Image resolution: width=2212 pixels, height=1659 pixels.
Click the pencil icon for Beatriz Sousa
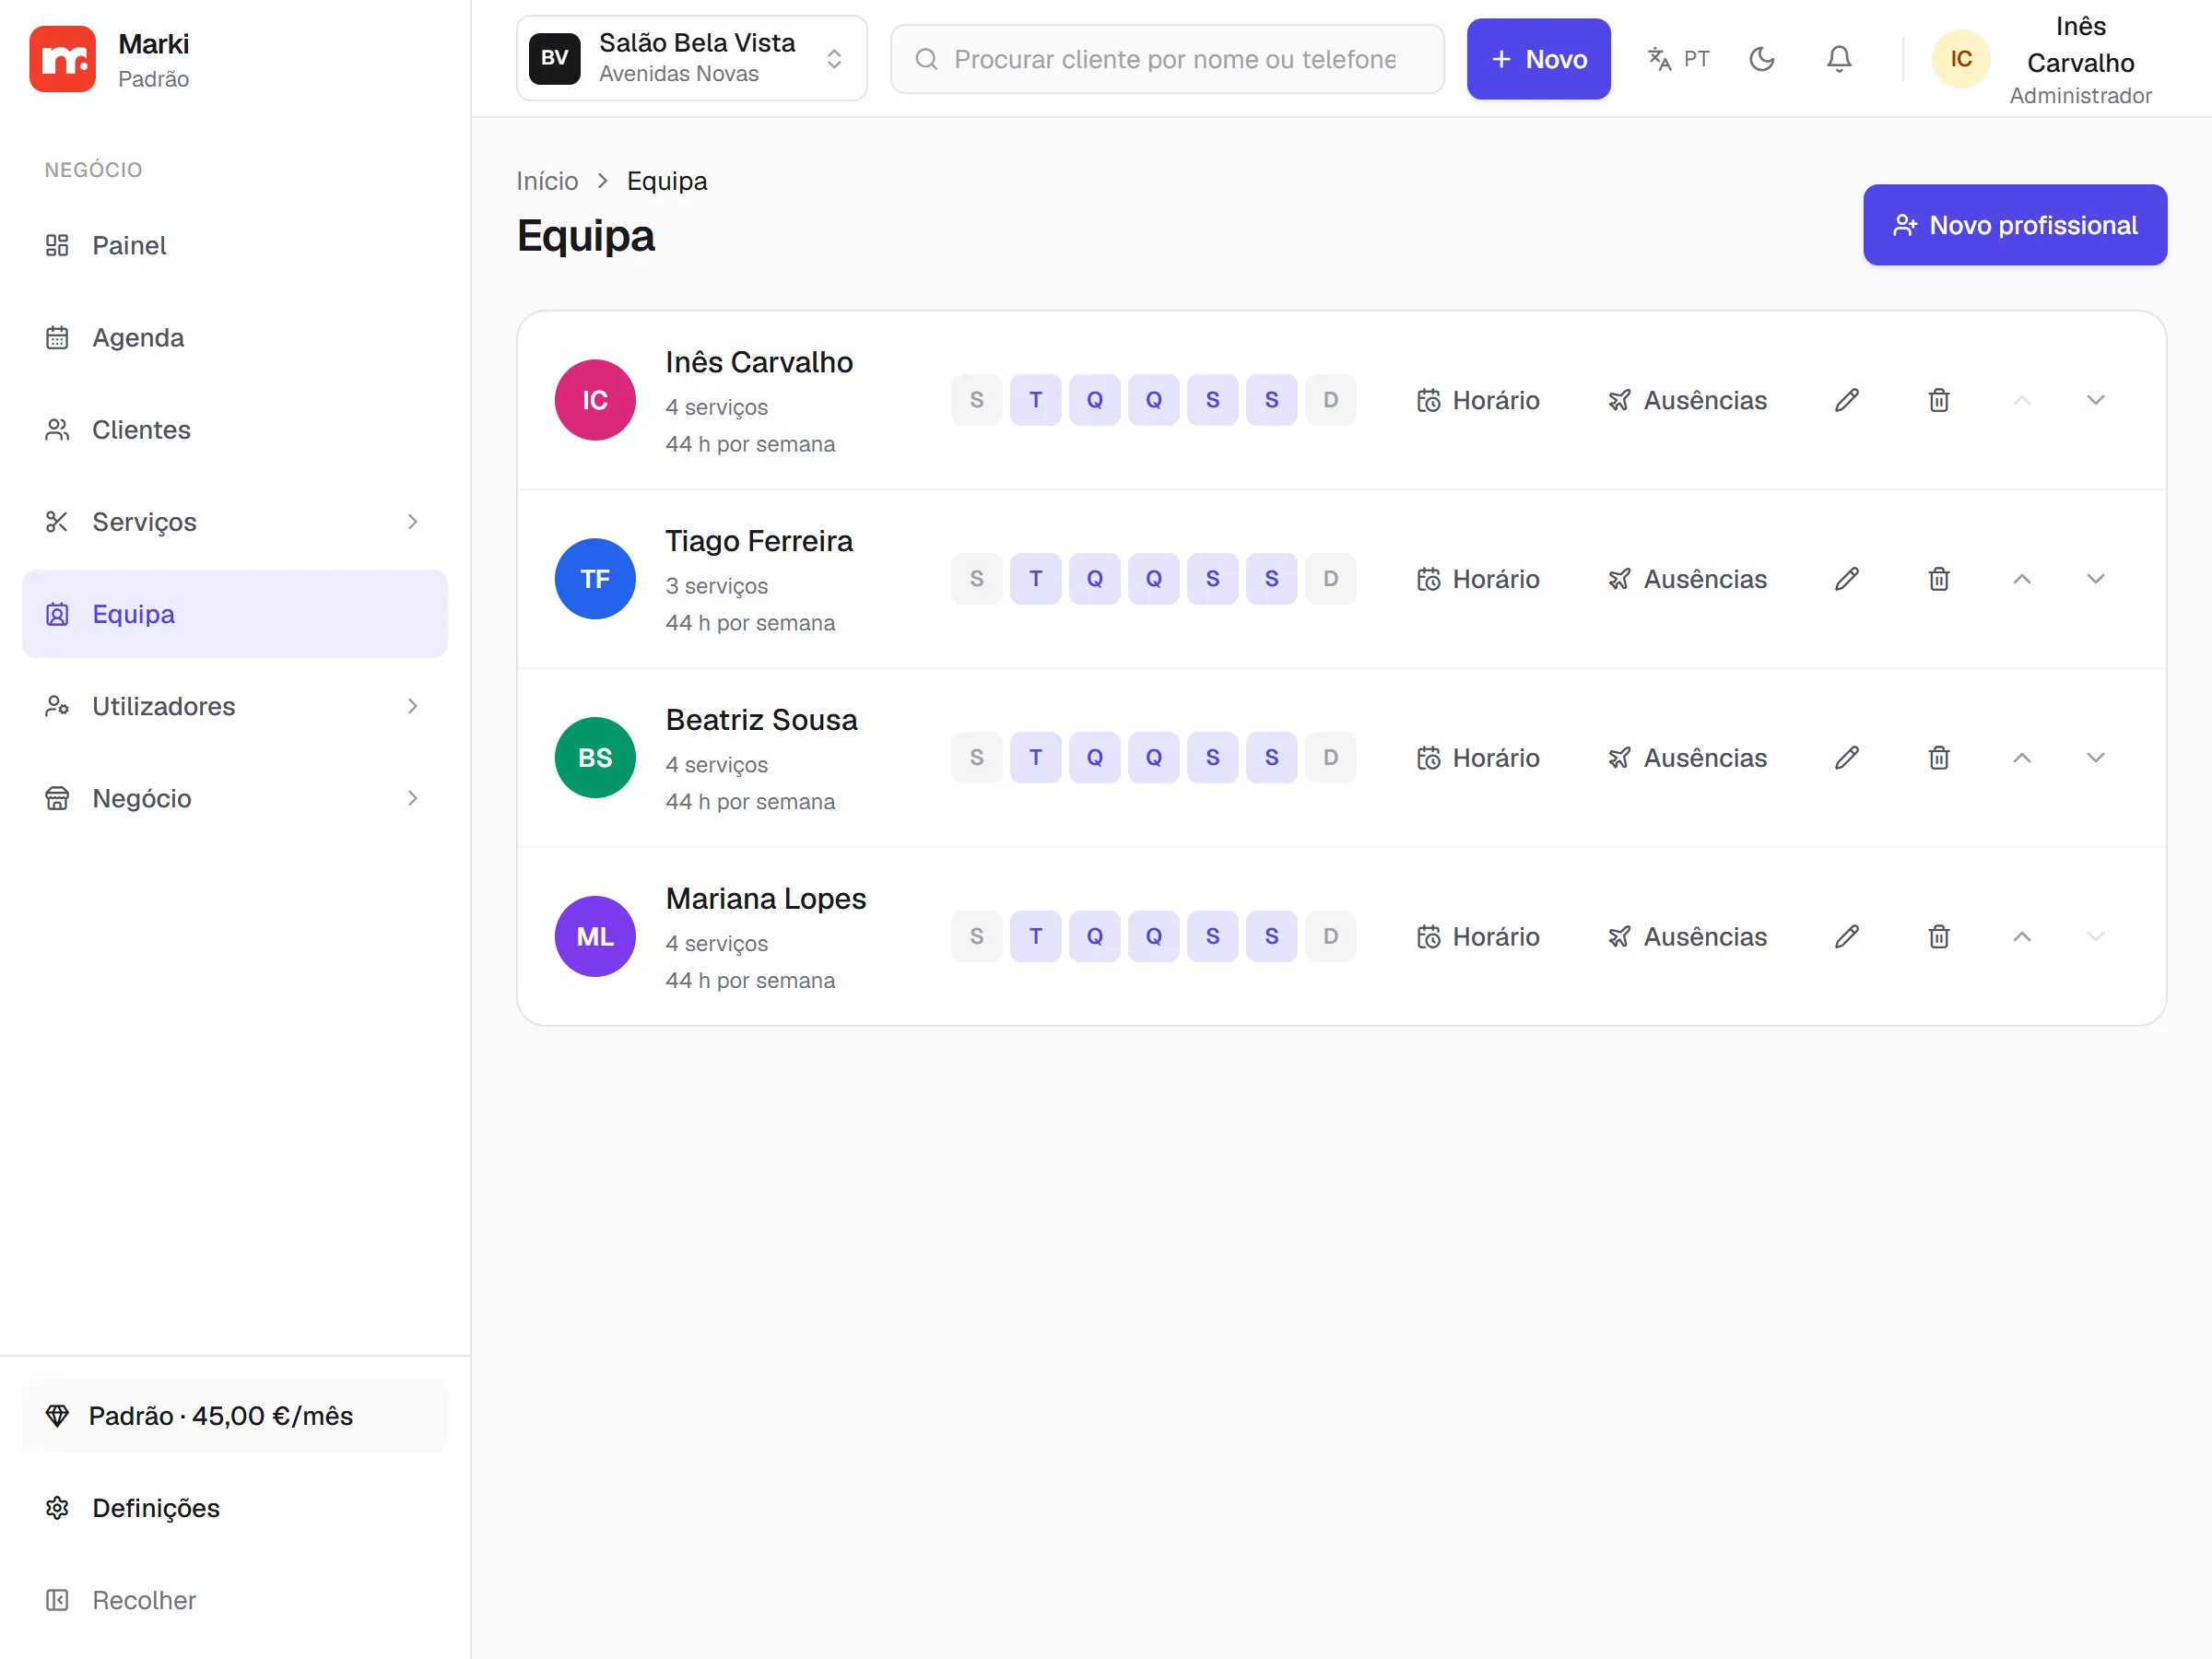click(x=1846, y=758)
